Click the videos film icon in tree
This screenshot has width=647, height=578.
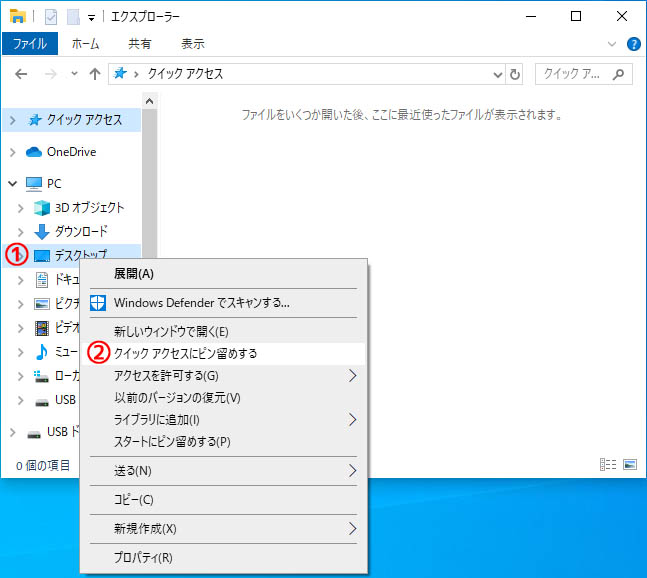42,328
